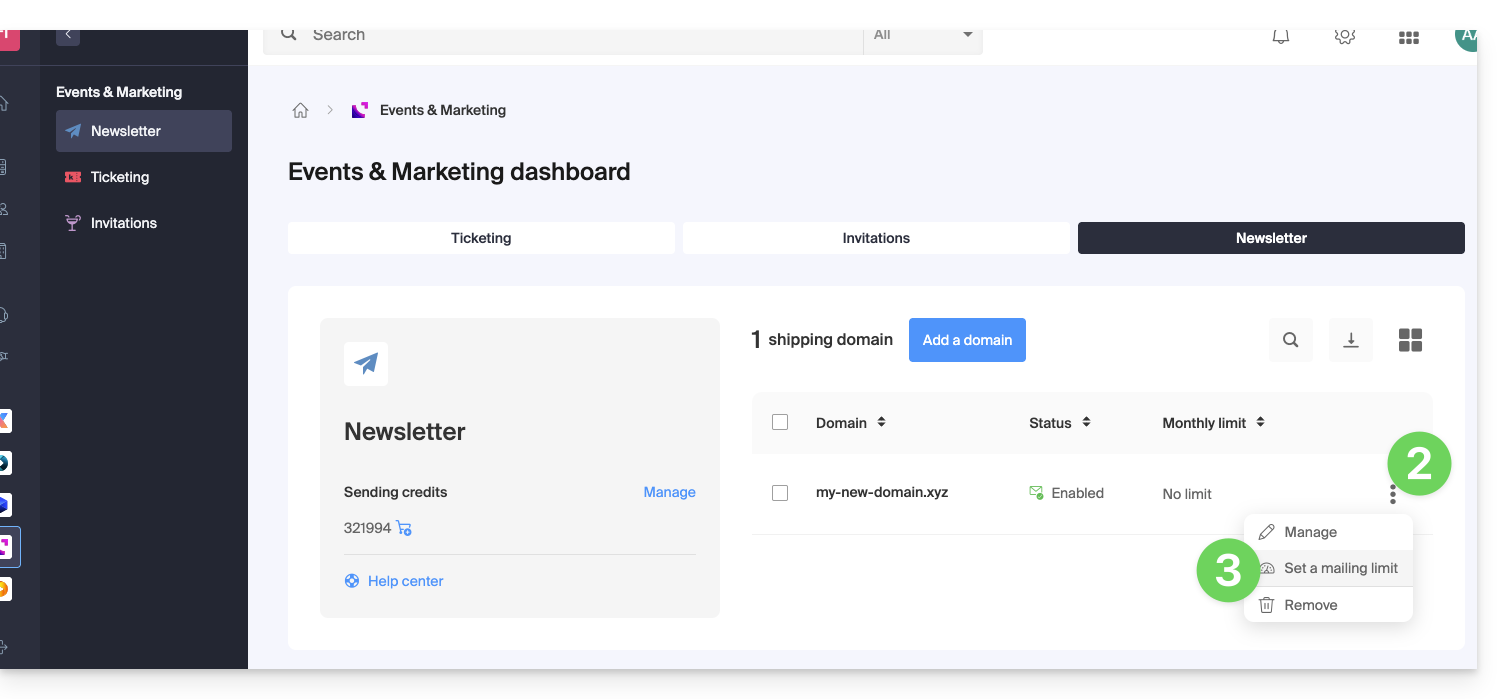This screenshot has width=1507, height=699.
Task: Click the notifications bell icon
Action: (1280, 37)
